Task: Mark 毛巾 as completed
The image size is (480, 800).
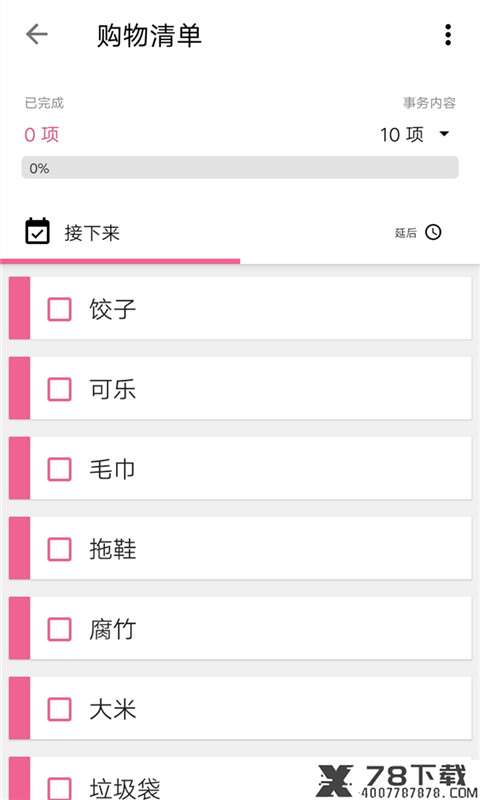Action: (59, 469)
